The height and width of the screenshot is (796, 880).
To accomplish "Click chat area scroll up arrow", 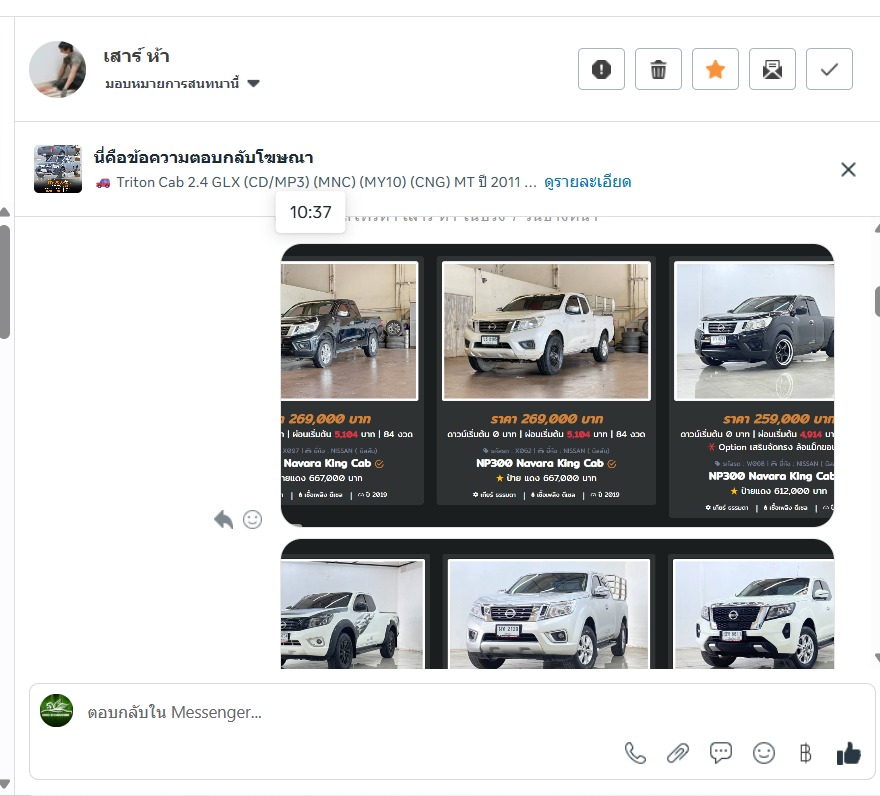I will coord(877,228).
